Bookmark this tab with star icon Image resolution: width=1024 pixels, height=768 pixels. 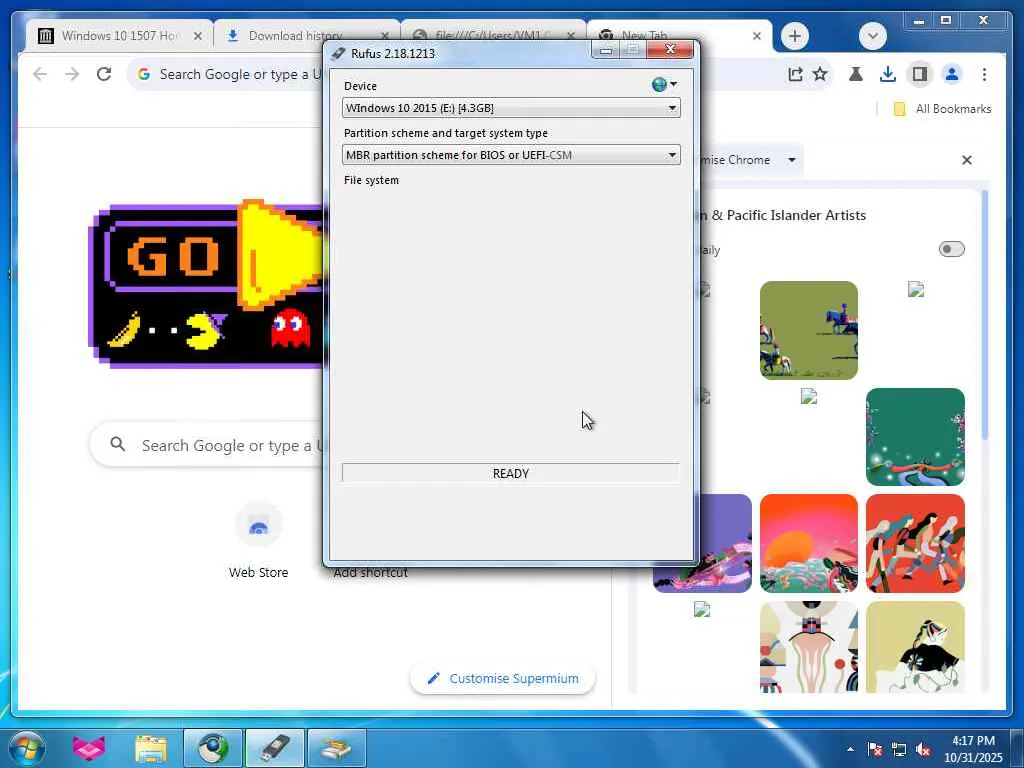(820, 74)
